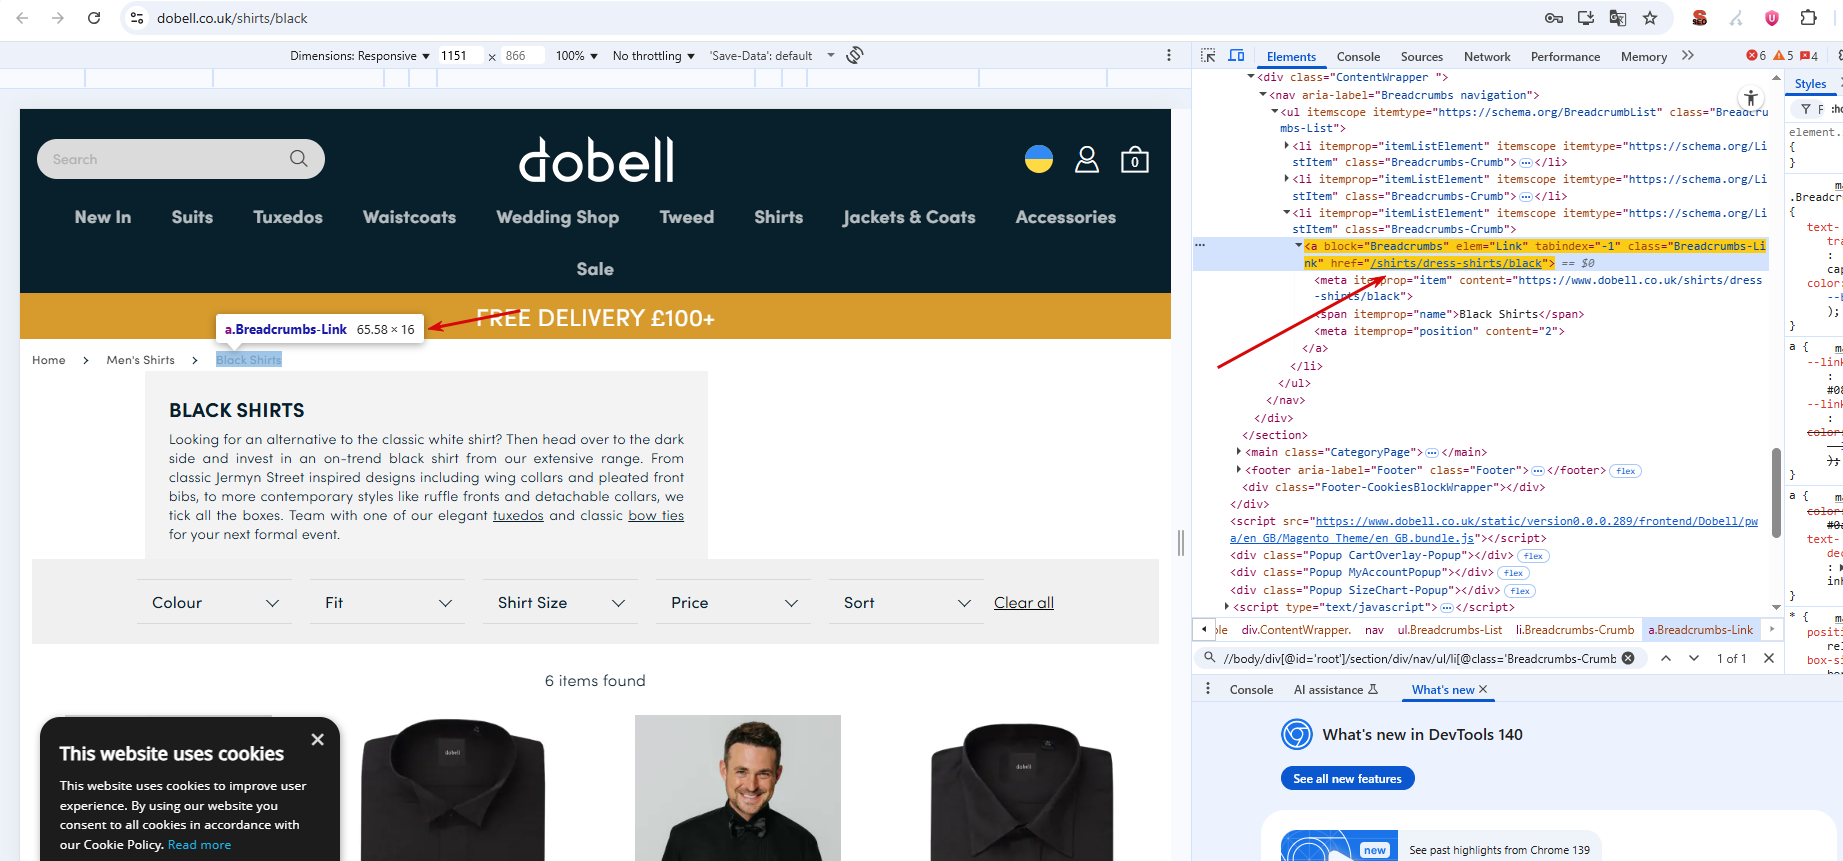Go to previous search result in DevTools
The width and height of the screenshot is (1843, 861).
[1666, 658]
